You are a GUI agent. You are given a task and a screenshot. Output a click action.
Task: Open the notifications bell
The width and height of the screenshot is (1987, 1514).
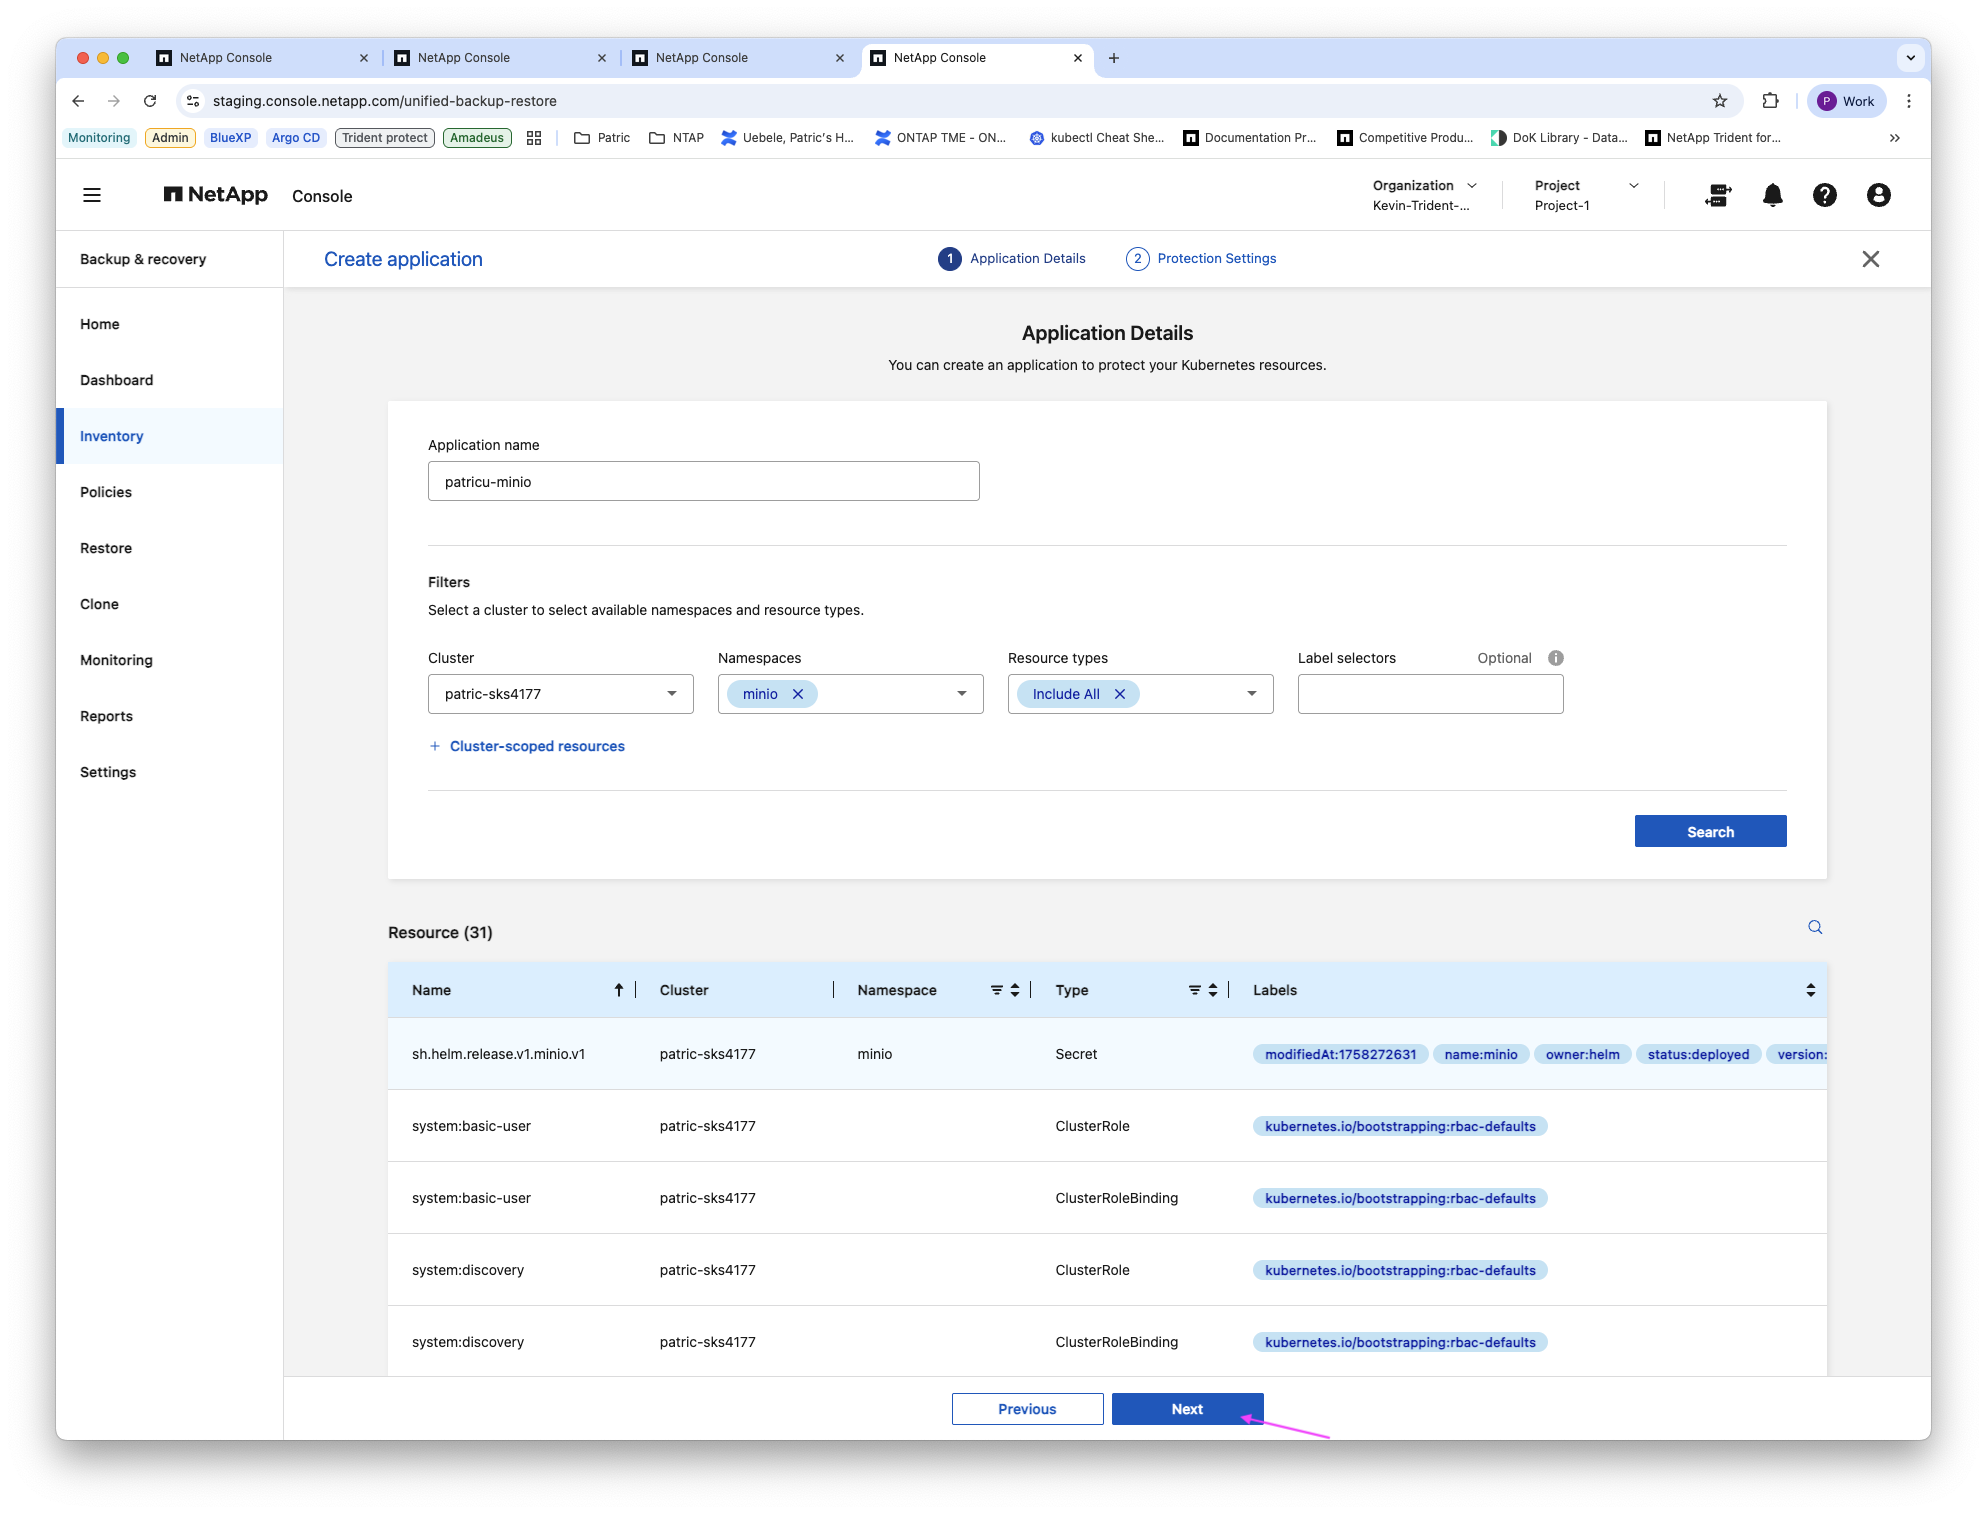pyautogui.click(x=1772, y=195)
